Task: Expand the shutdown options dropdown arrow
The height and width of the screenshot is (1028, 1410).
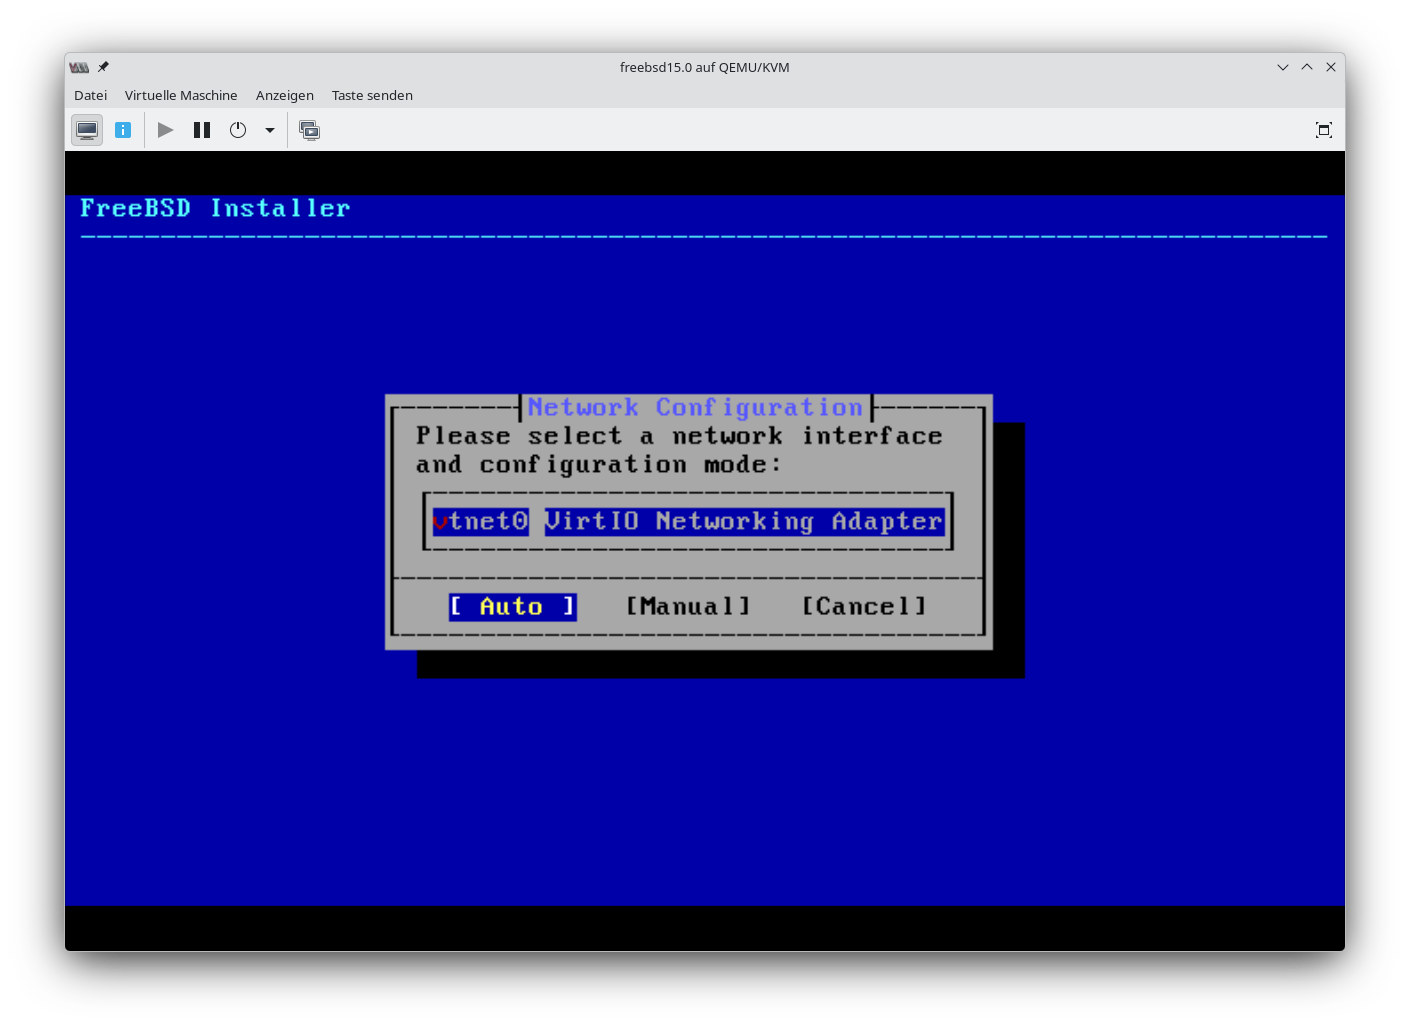Action: click(270, 130)
